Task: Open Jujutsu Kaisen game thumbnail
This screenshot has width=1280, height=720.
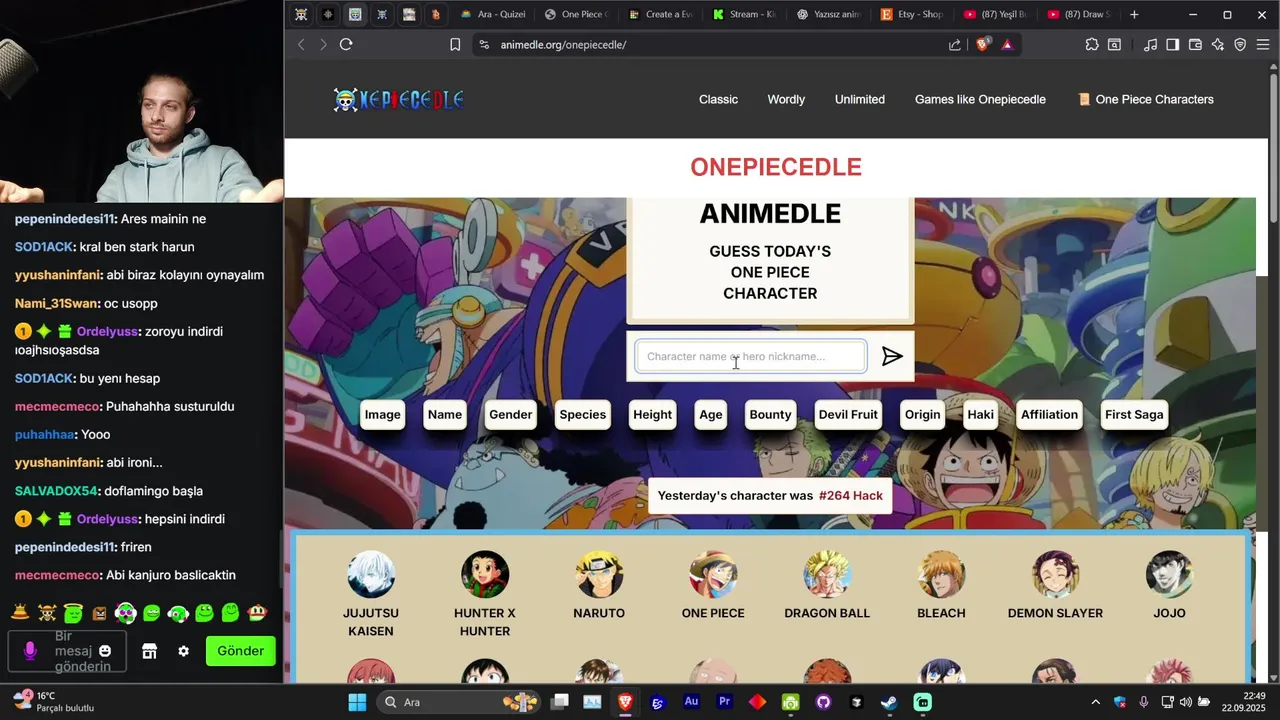Action: click(x=371, y=574)
